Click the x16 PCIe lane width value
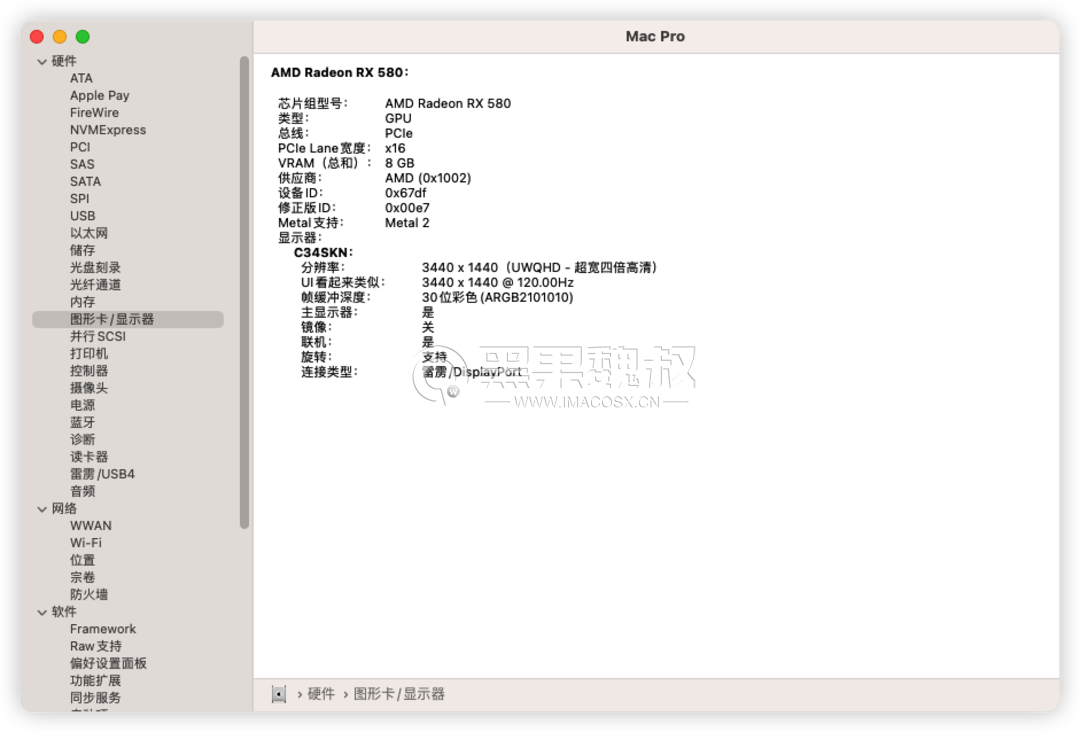 tap(395, 149)
